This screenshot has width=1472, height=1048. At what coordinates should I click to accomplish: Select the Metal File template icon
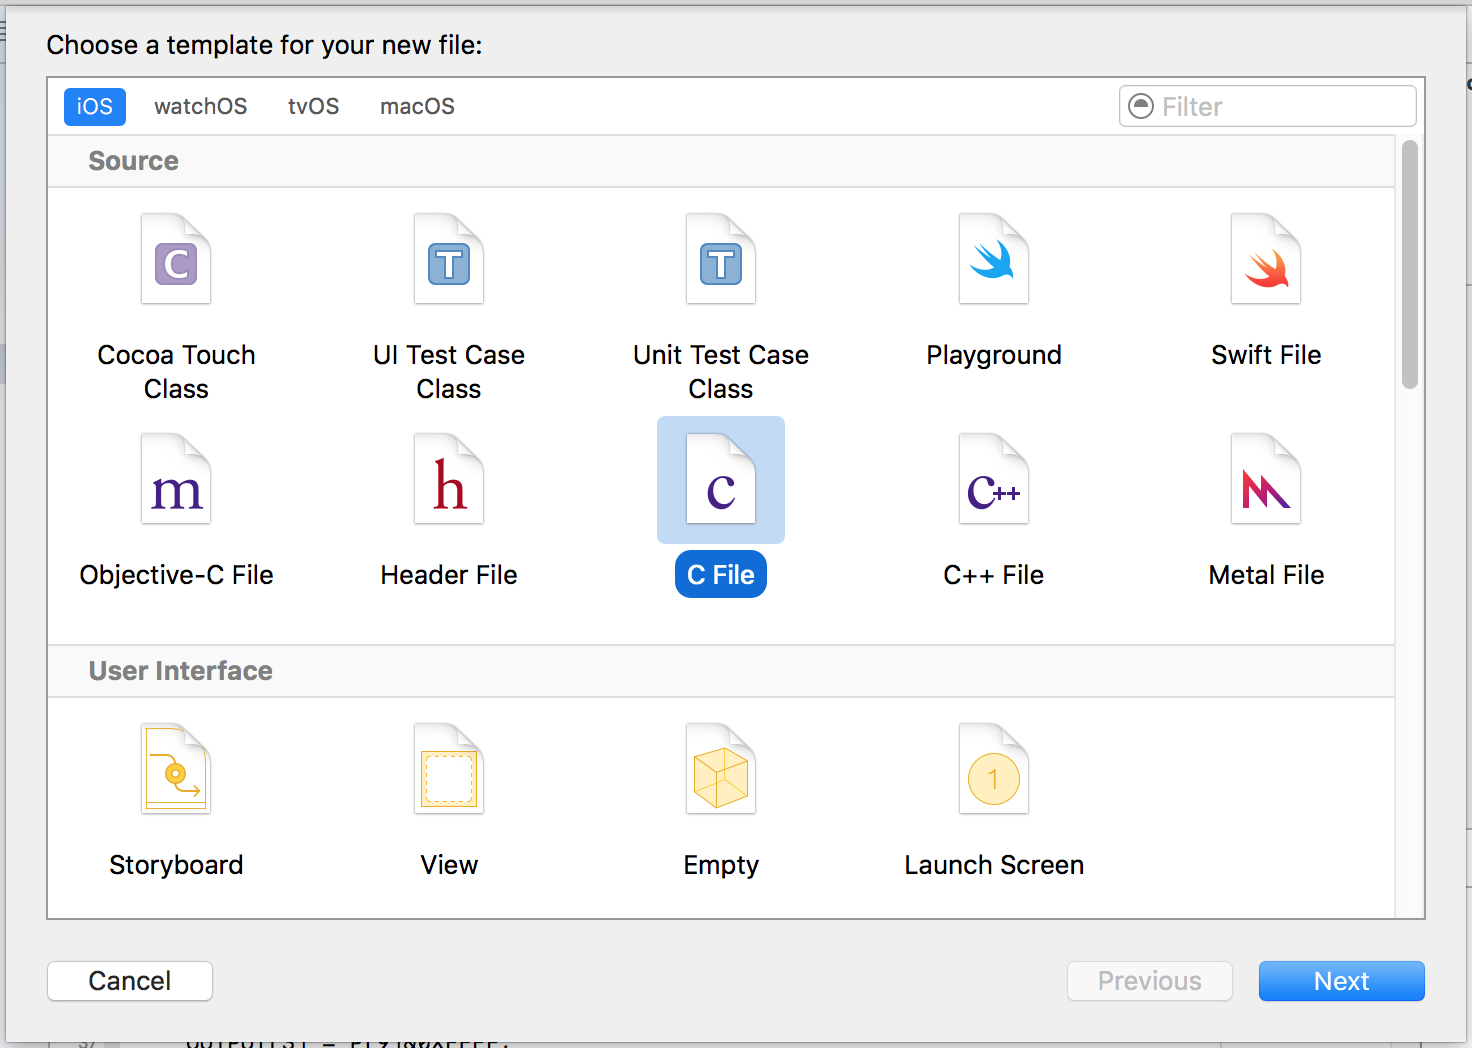(1266, 479)
